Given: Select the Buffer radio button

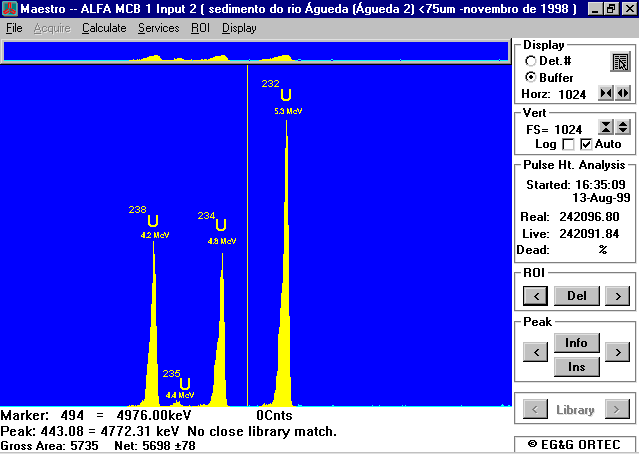Looking at the screenshot, I should click(x=530, y=77).
